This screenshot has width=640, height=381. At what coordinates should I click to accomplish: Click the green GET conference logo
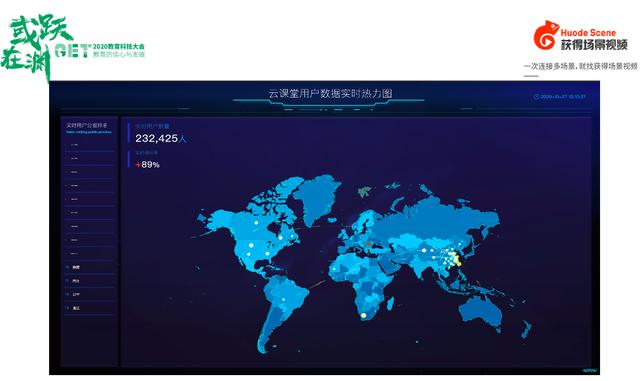click(72, 50)
